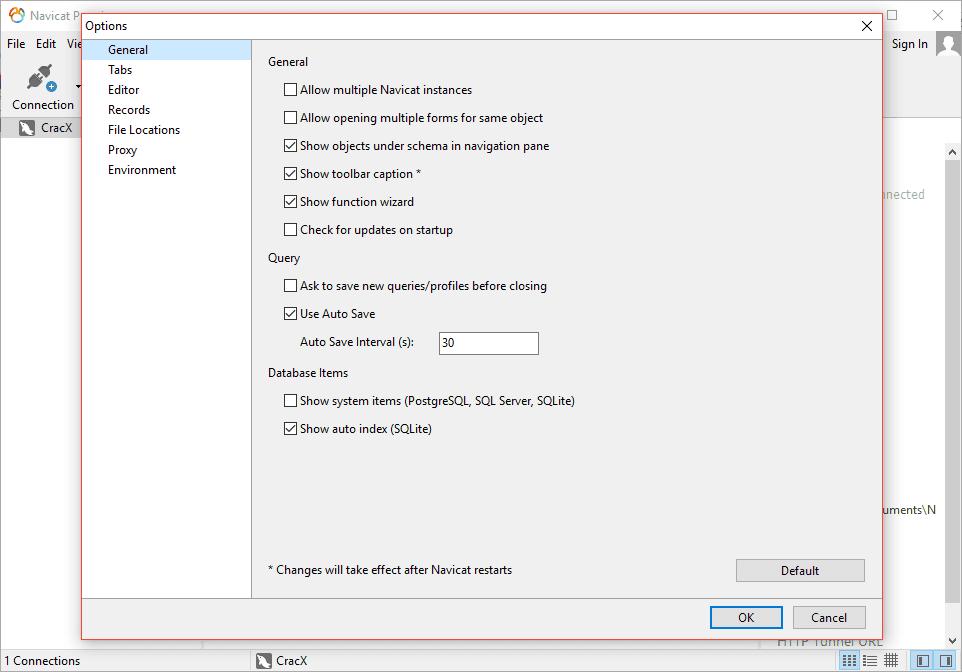962x672 pixels.
Task: Click the CracX icon in the status bar
Action: coord(262,660)
